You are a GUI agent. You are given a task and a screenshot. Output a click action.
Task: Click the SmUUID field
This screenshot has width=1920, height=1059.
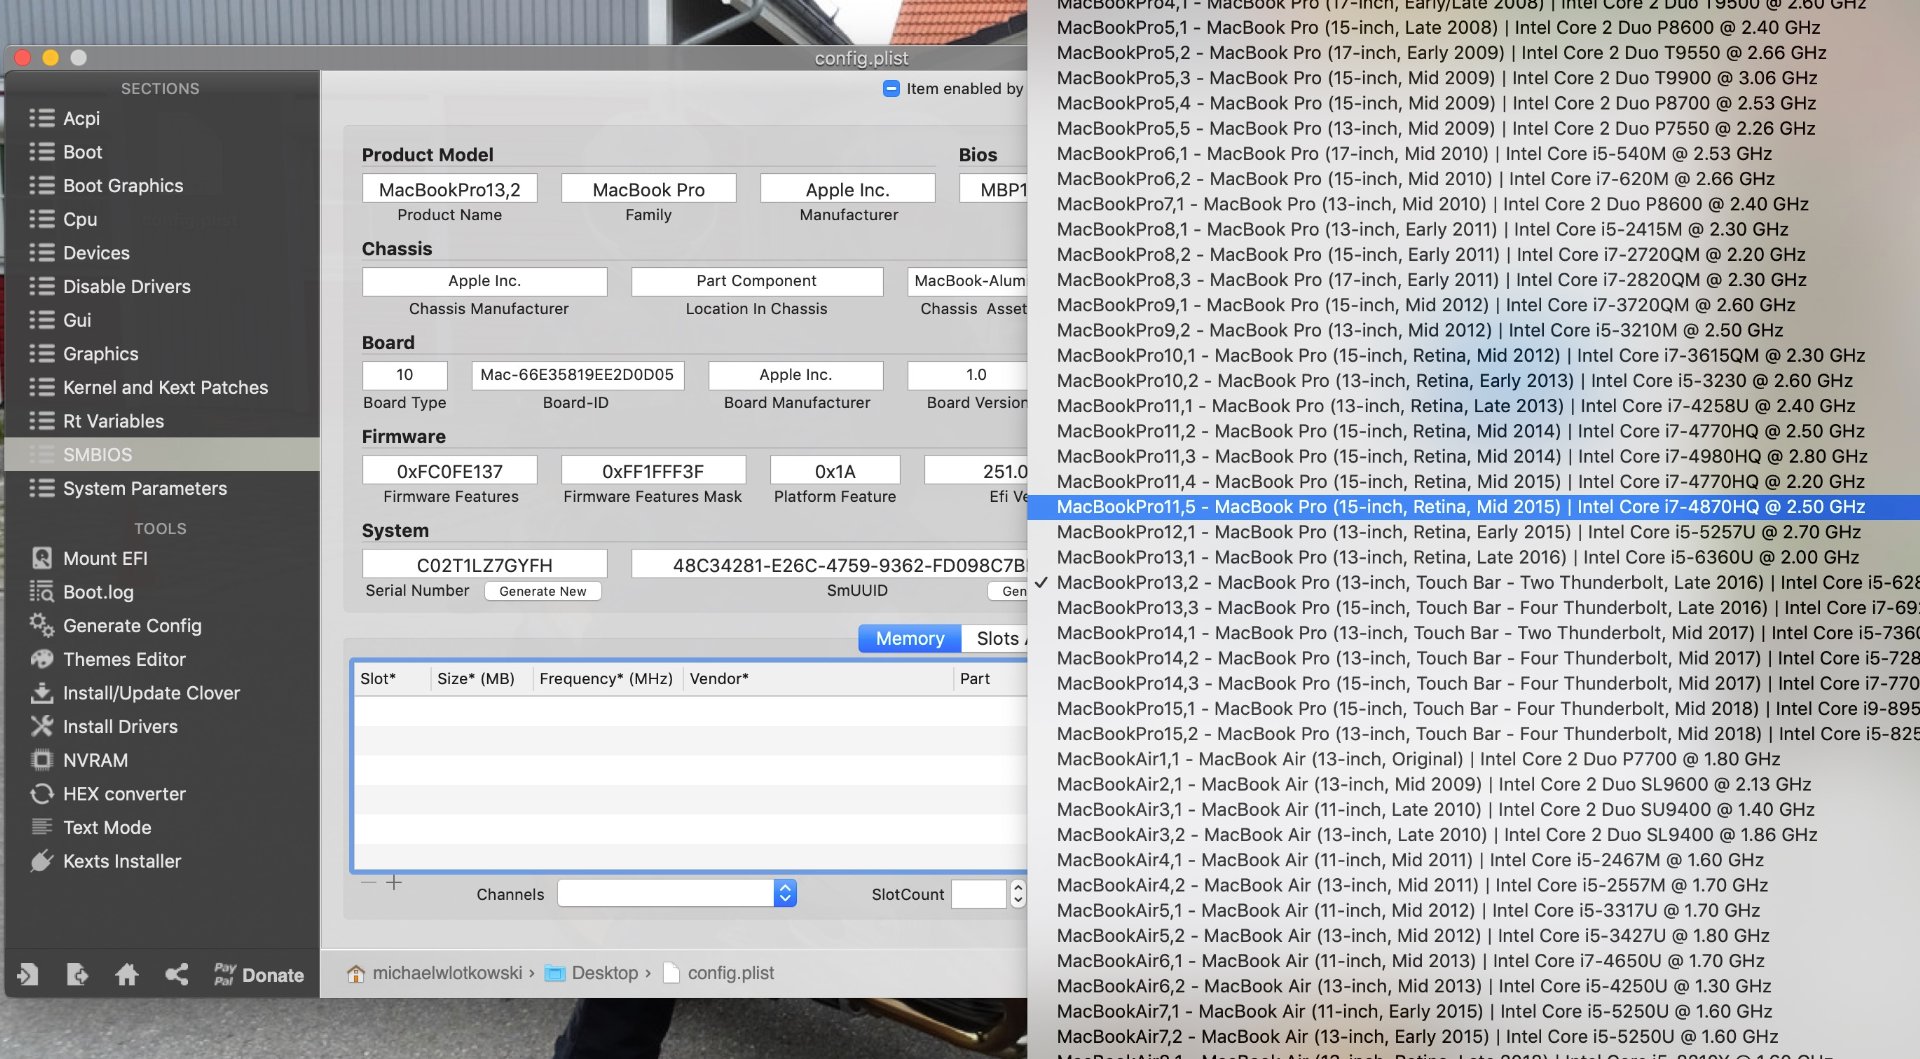830,564
